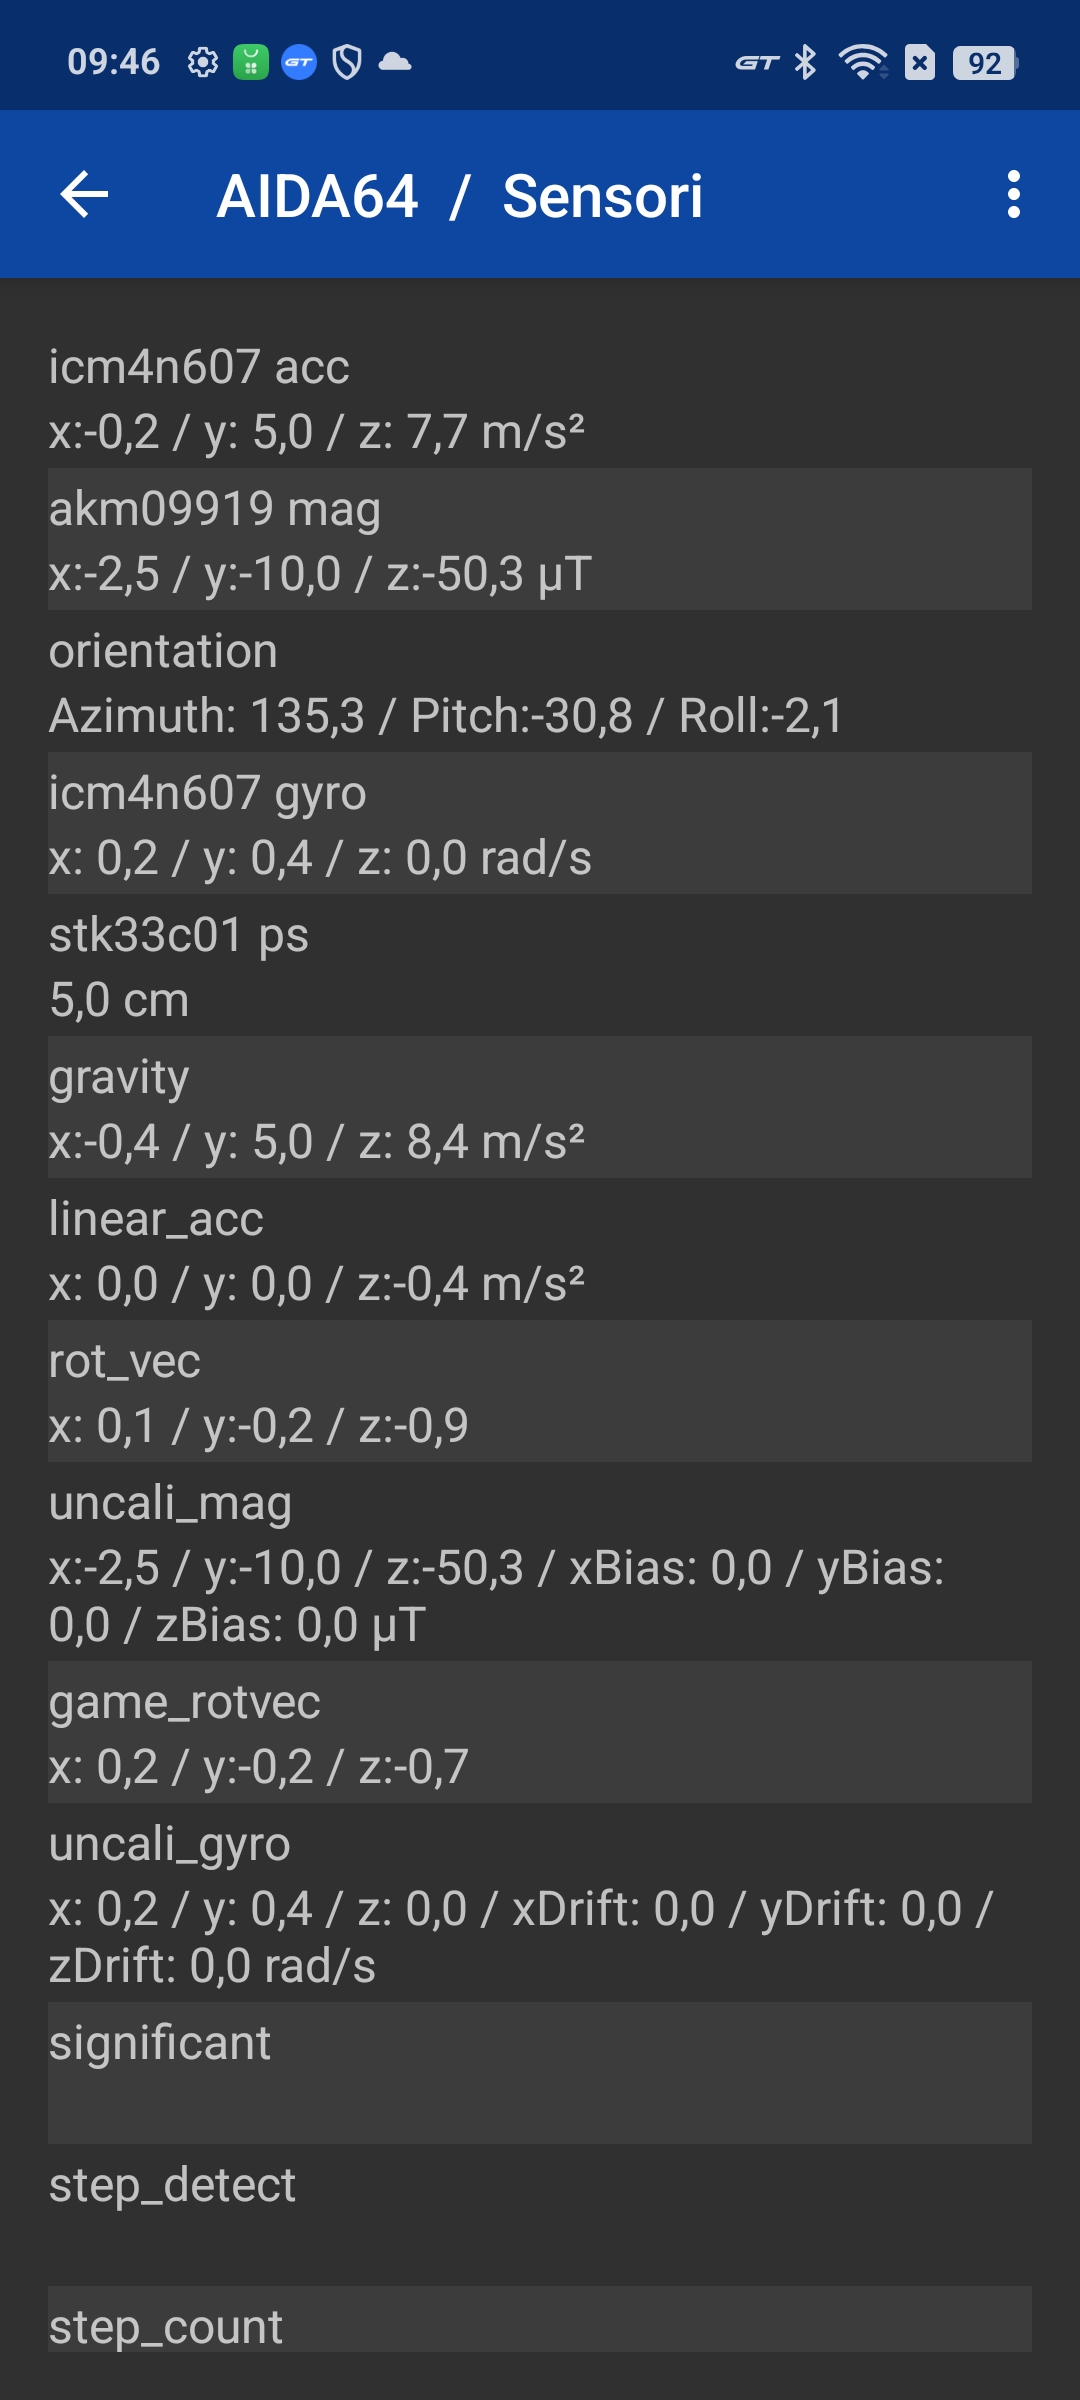
Task: Tap the shield status bar icon
Action: (x=347, y=63)
